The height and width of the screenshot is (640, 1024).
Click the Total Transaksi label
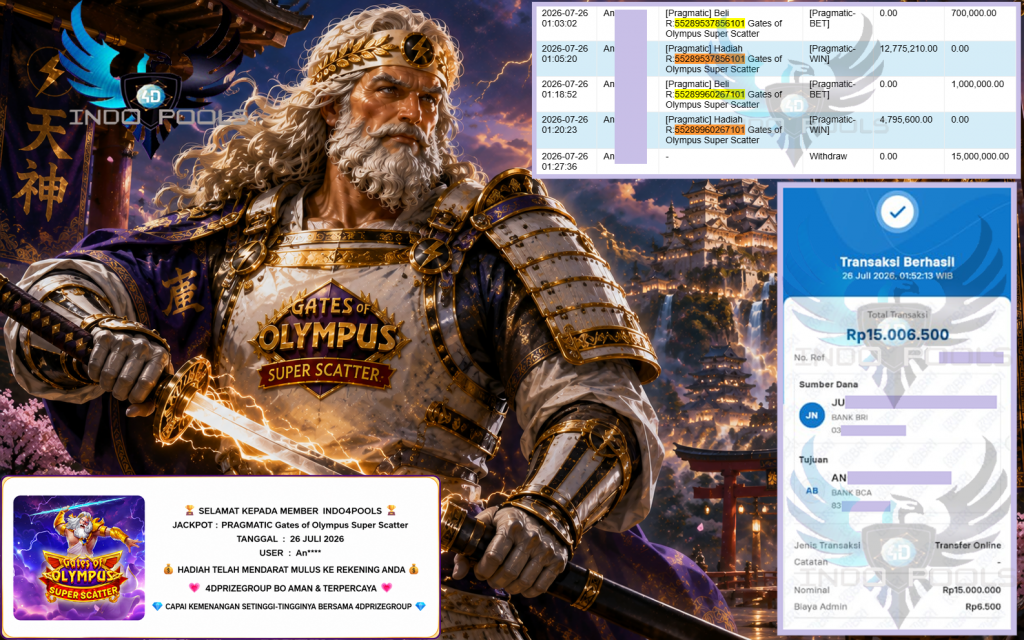[897, 315]
